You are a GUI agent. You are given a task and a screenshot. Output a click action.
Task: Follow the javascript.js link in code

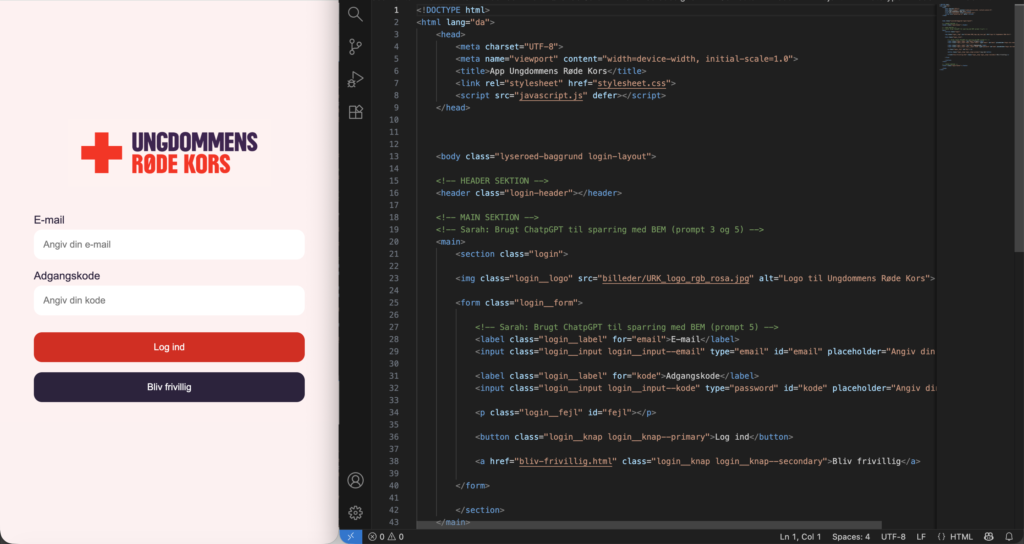[x=551, y=95]
